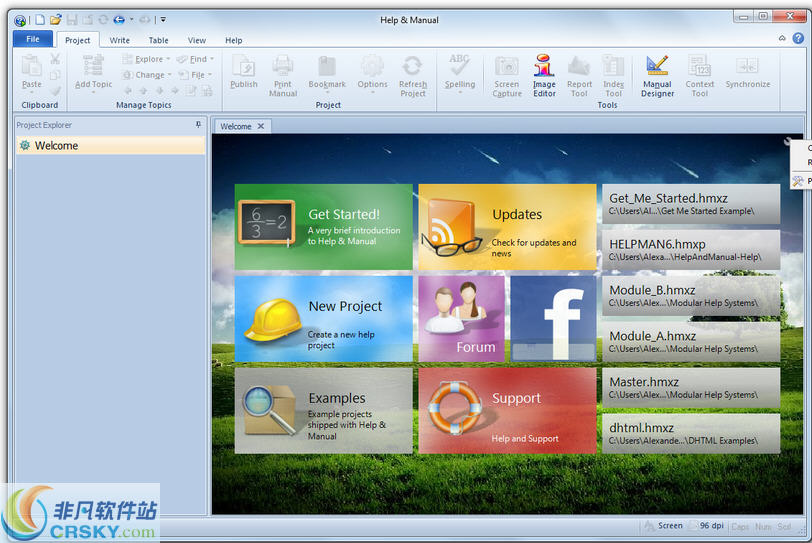Open recent file Get_Me_Started.hmxz
The image size is (812, 543).
coord(691,204)
